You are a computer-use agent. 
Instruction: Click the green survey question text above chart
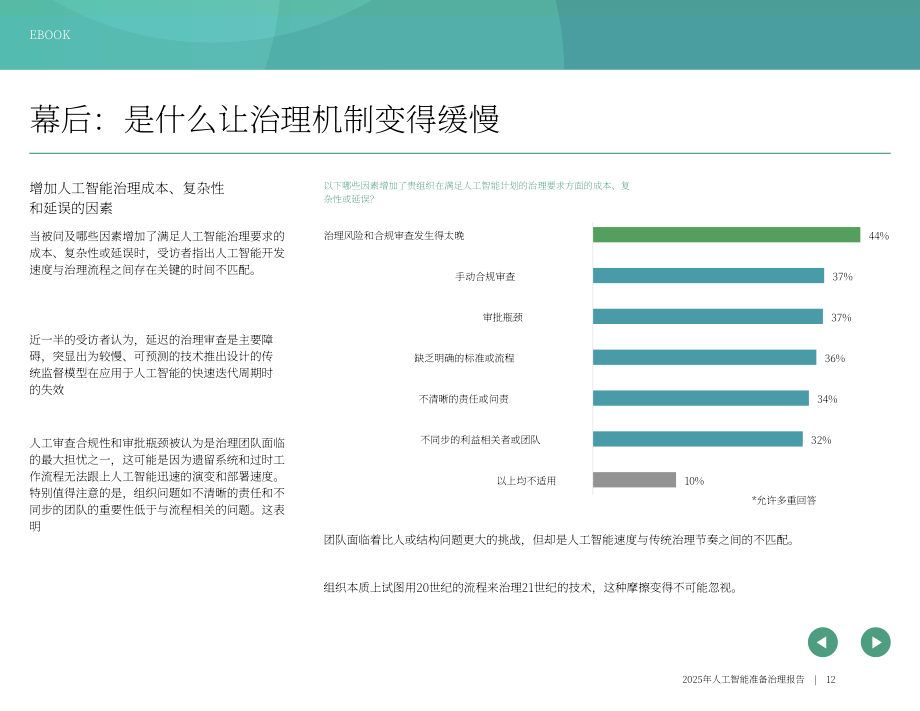[x=476, y=192]
